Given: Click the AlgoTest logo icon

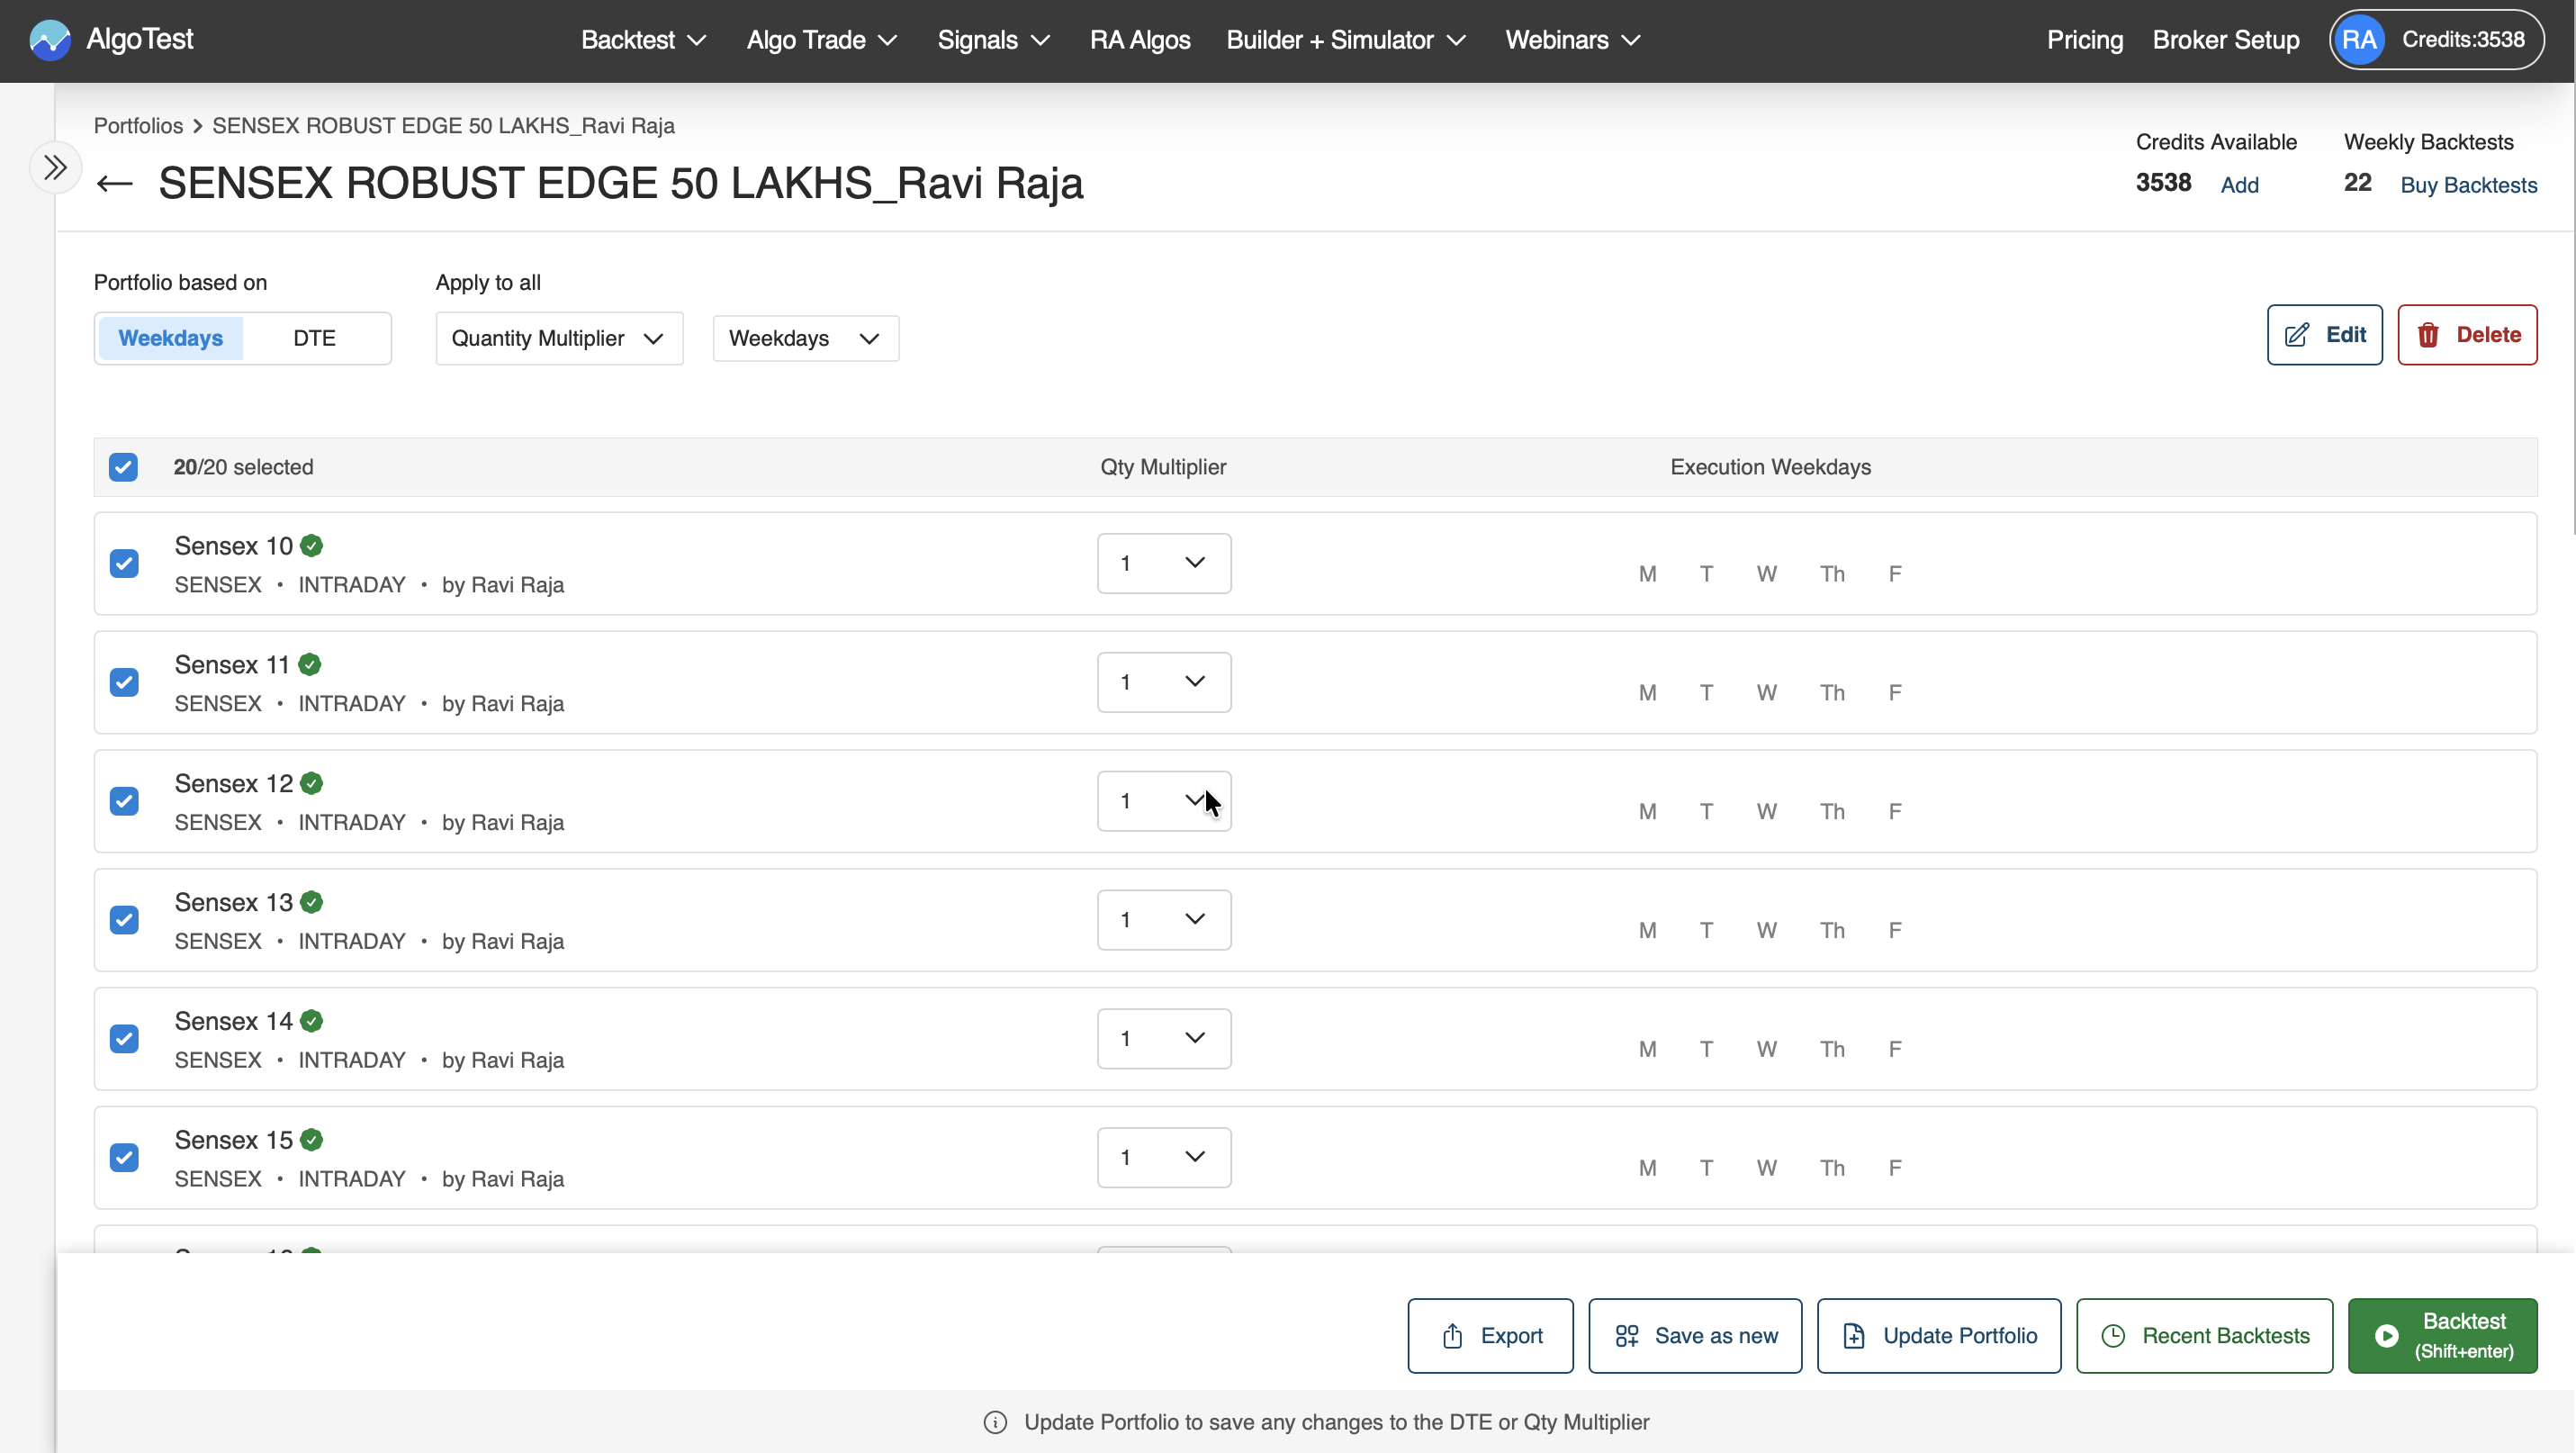Looking at the screenshot, I should point(49,40).
